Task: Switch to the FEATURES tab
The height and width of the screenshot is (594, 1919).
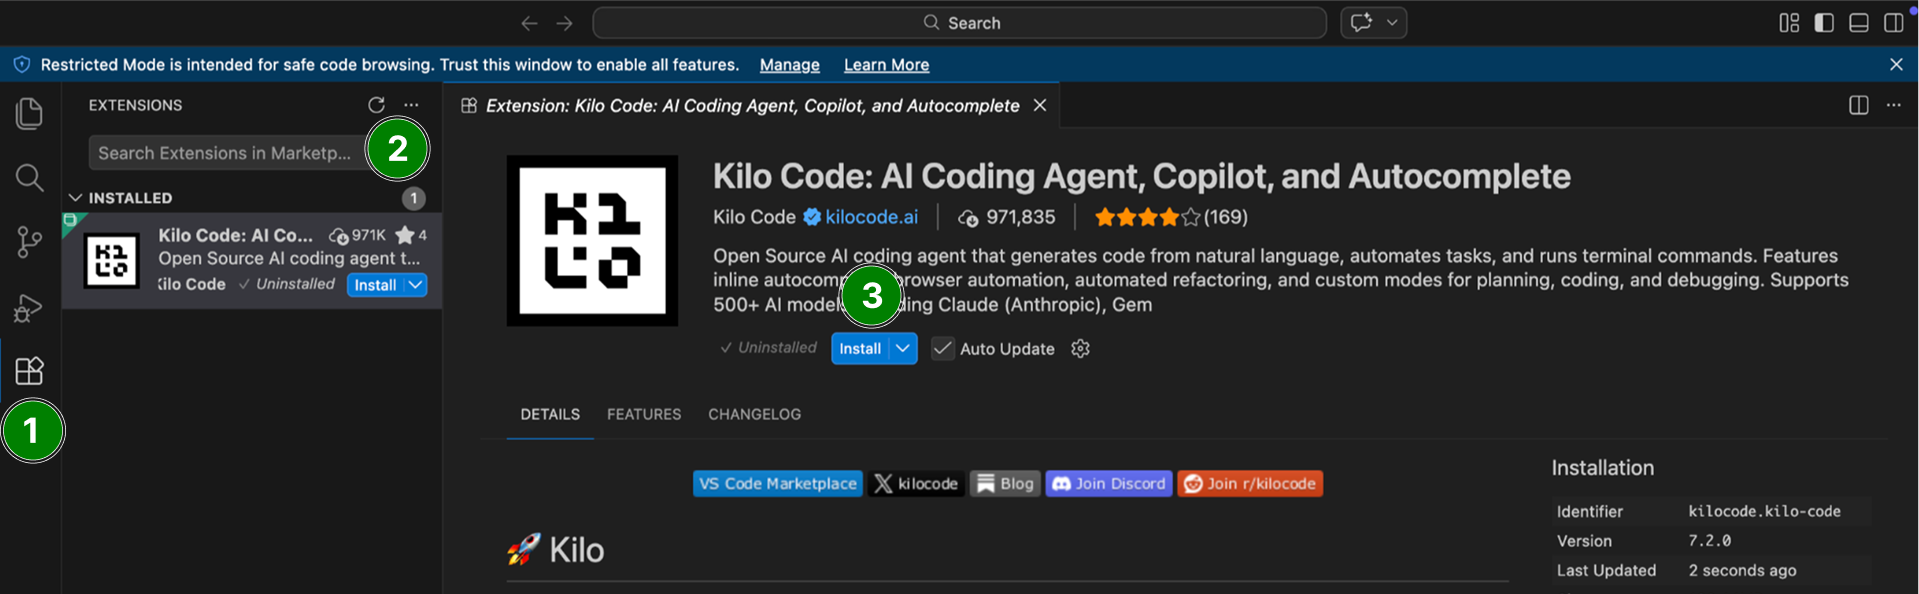Action: tap(644, 414)
